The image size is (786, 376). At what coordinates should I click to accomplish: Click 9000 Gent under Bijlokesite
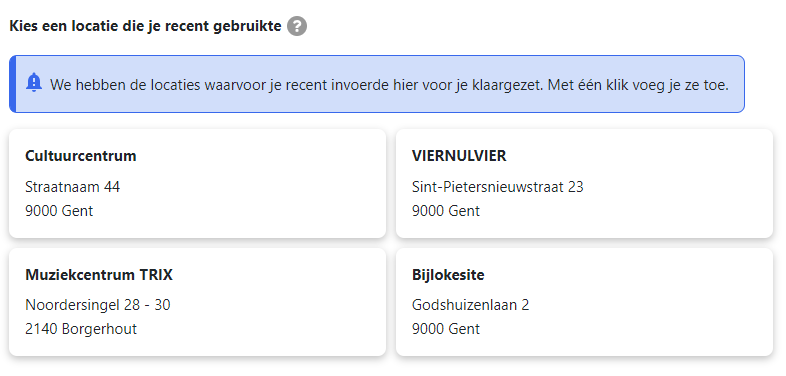[x=446, y=329]
